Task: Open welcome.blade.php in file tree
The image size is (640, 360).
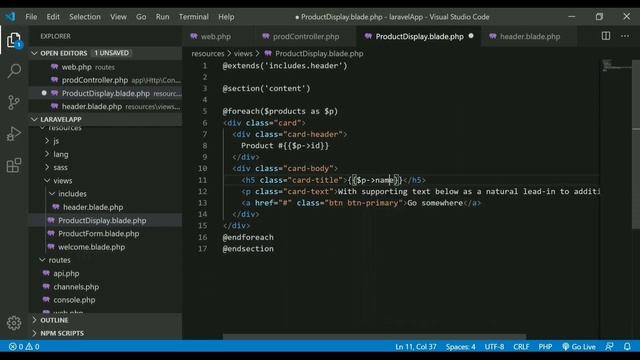Action: pos(105,247)
